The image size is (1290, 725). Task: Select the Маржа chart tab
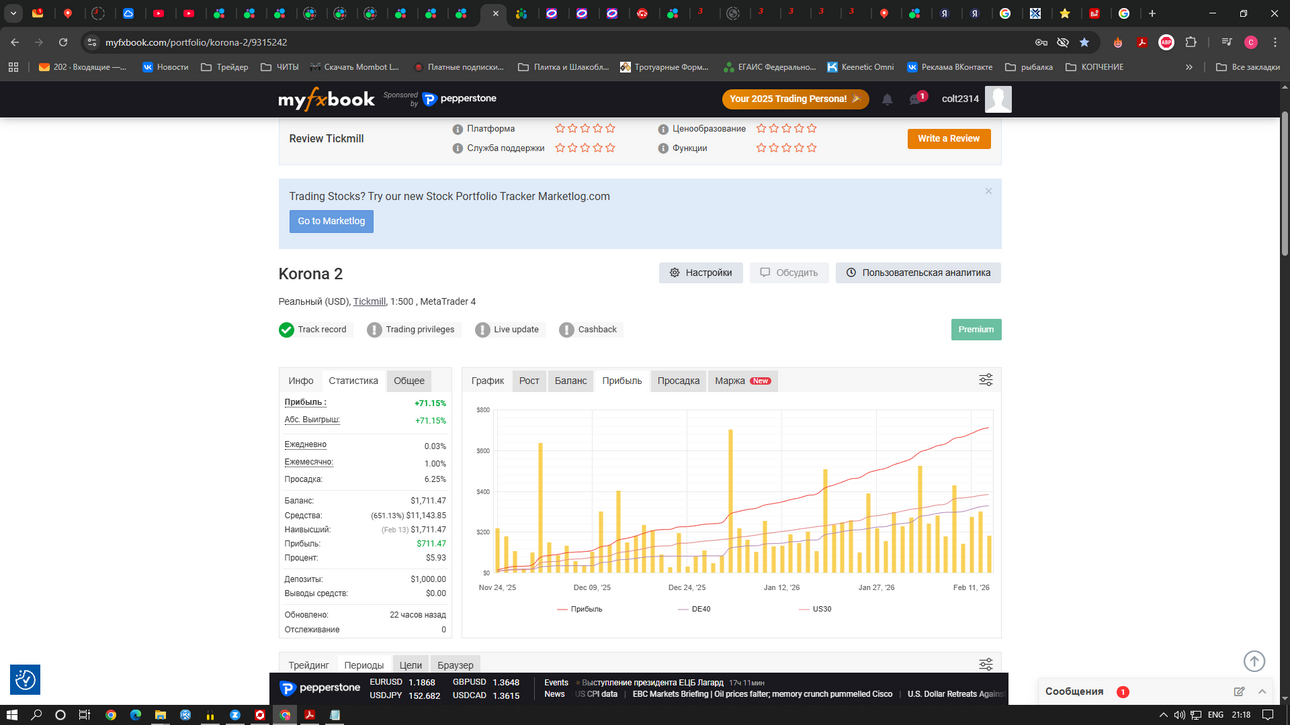click(742, 381)
